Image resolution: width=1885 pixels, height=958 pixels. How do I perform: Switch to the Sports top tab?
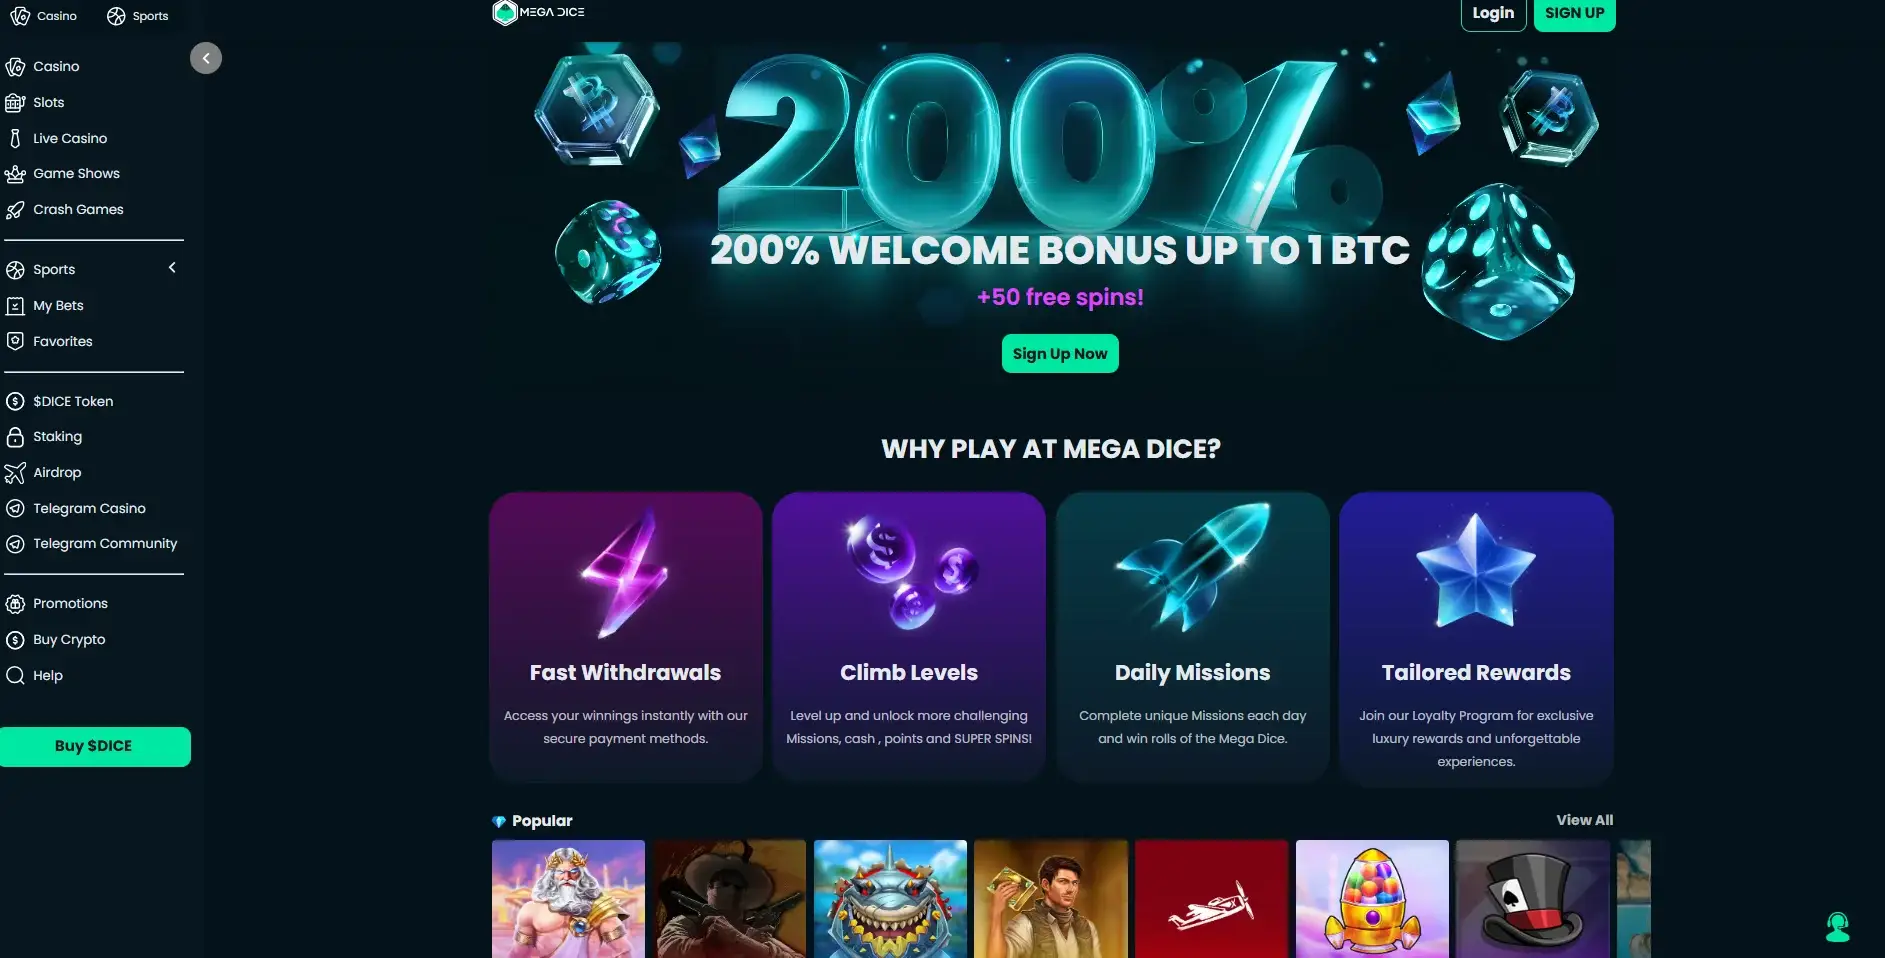[138, 16]
